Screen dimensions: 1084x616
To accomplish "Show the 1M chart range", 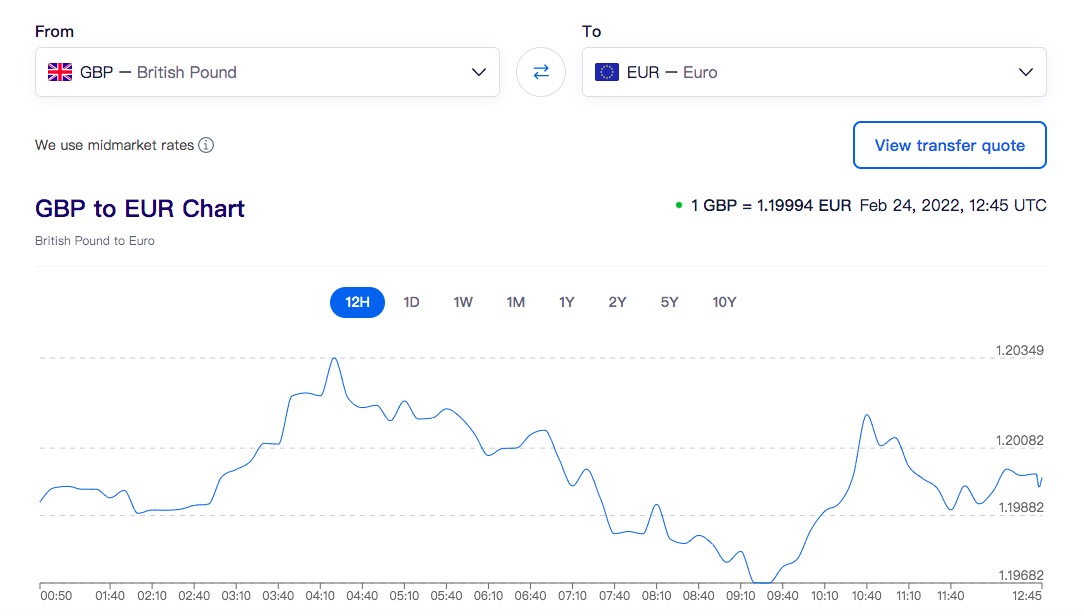I will (x=515, y=302).
